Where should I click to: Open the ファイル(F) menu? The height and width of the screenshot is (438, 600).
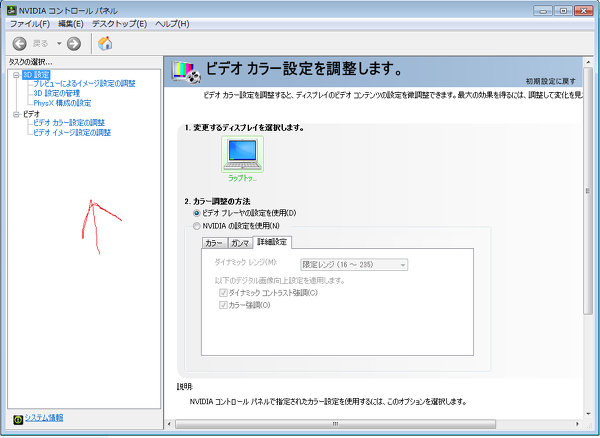click(x=30, y=24)
